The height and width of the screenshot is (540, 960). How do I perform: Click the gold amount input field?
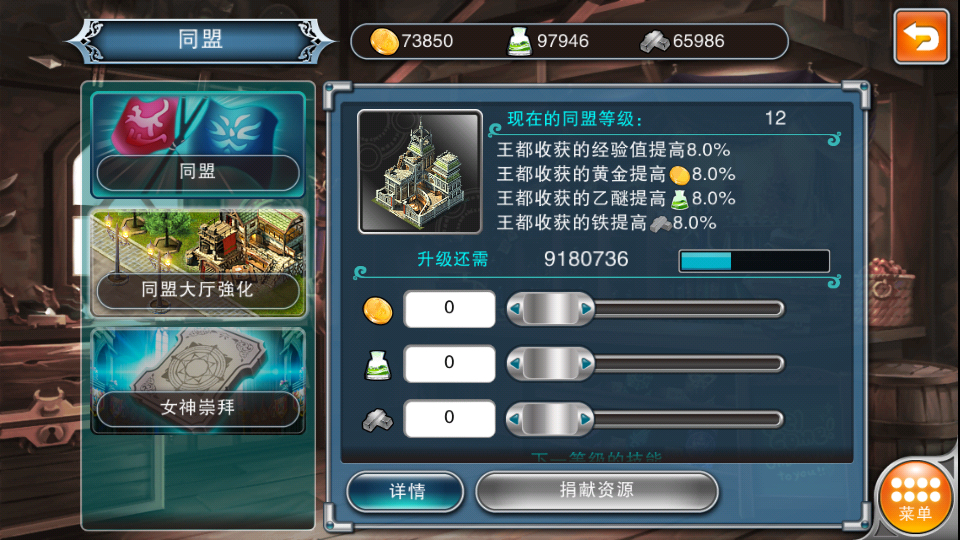[449, 309]
